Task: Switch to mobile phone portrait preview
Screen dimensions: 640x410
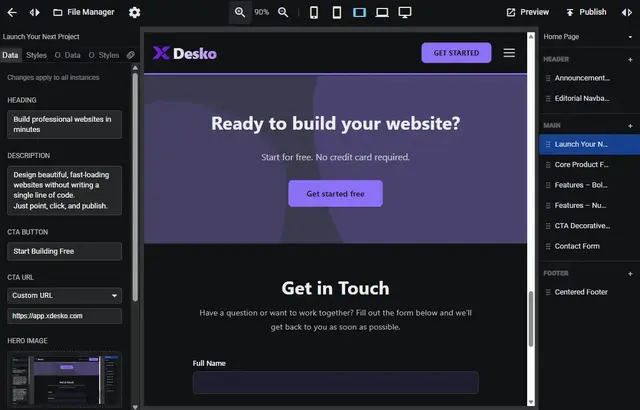Action: click(x=314, y=12)
